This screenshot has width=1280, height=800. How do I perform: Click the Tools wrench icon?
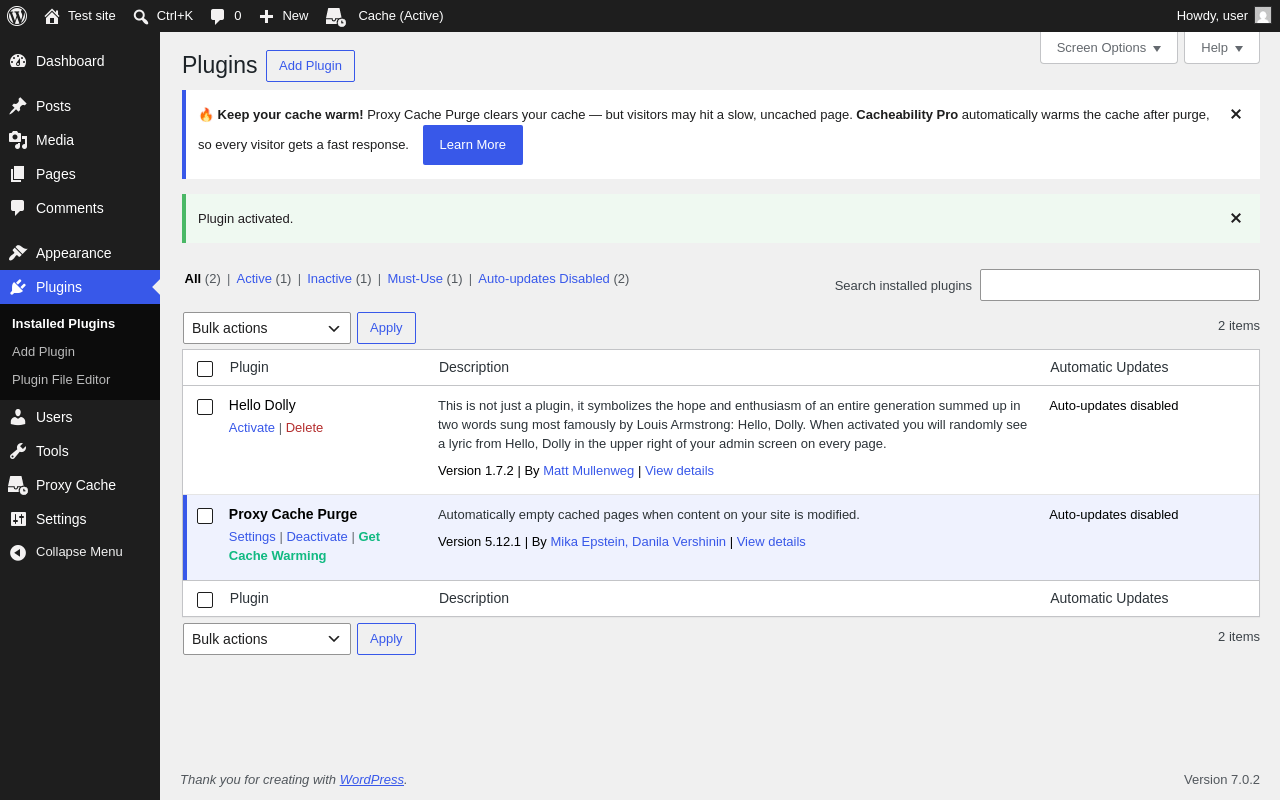coord(18,451)
